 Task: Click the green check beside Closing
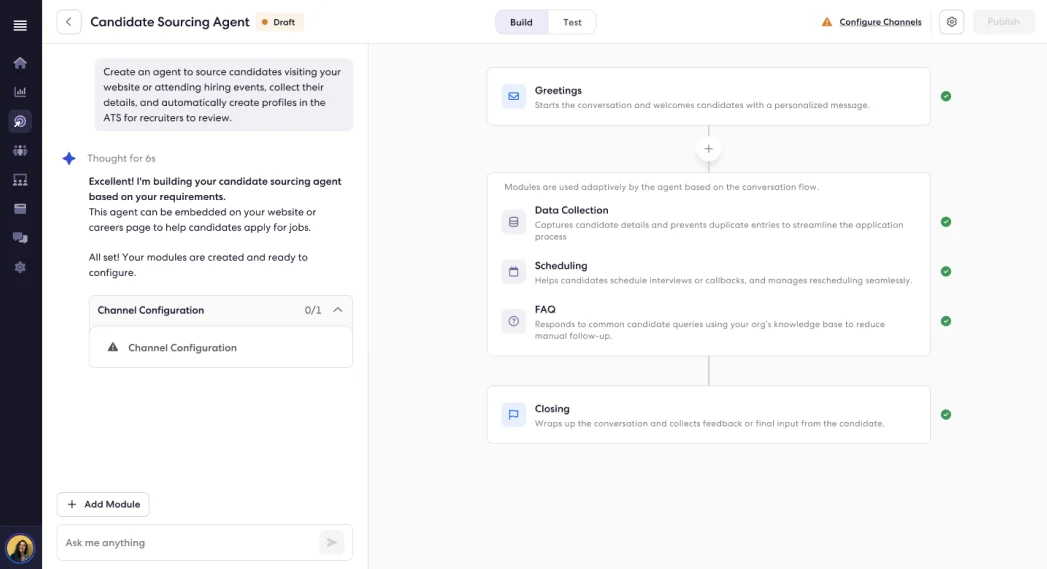coord(946,415)
